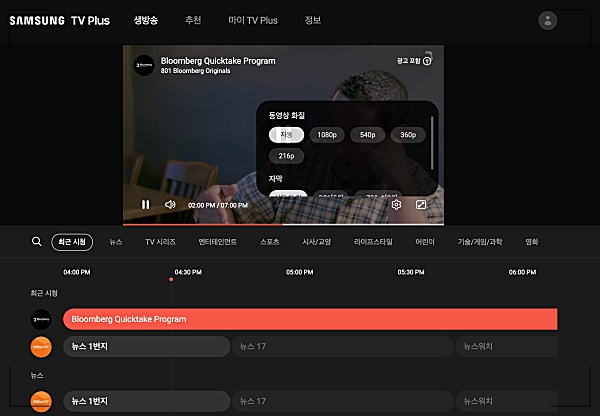The width and height of the screenshot is (600, 416).
Task: Select 뉴스 17 in 뉴스 section
Action: [x=343, y=401]
